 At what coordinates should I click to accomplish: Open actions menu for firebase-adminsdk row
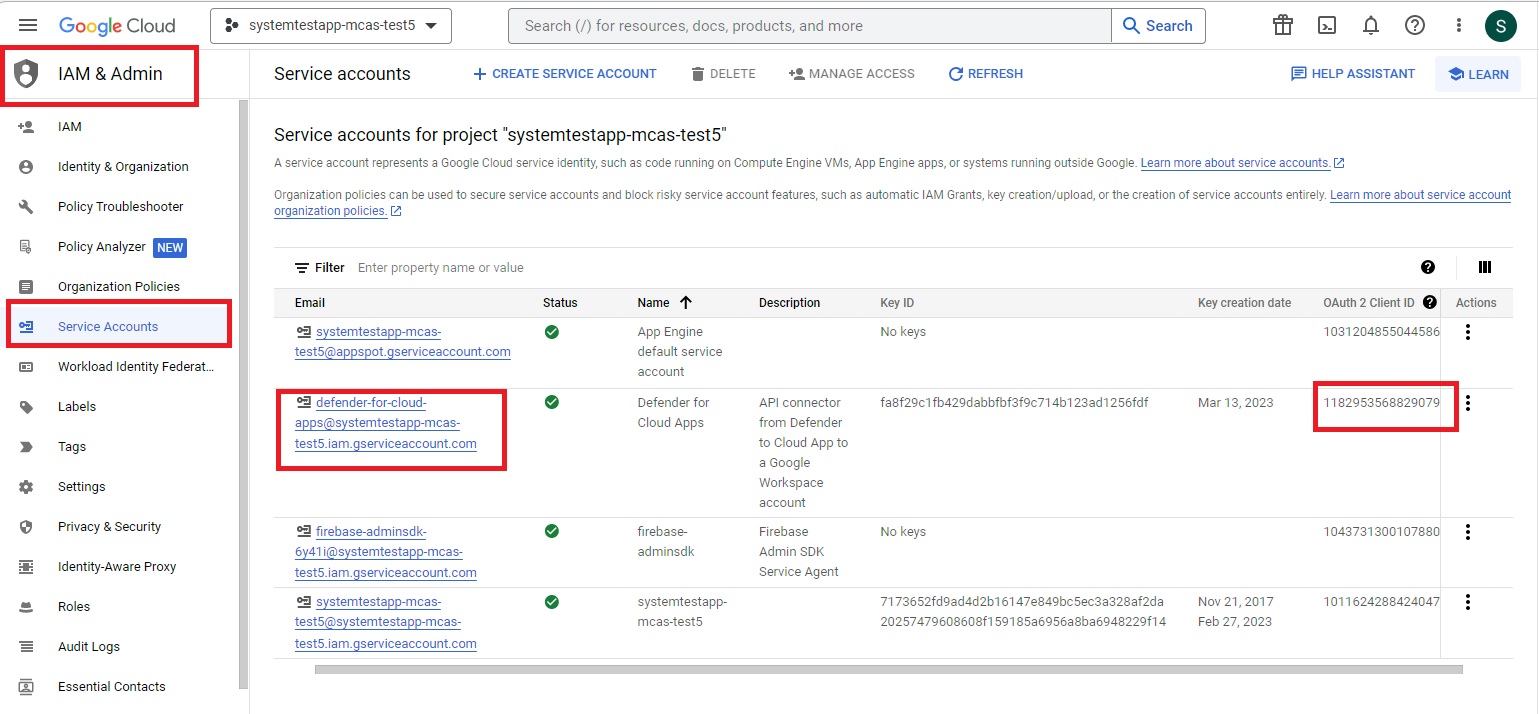click(x=1468, y=532)
